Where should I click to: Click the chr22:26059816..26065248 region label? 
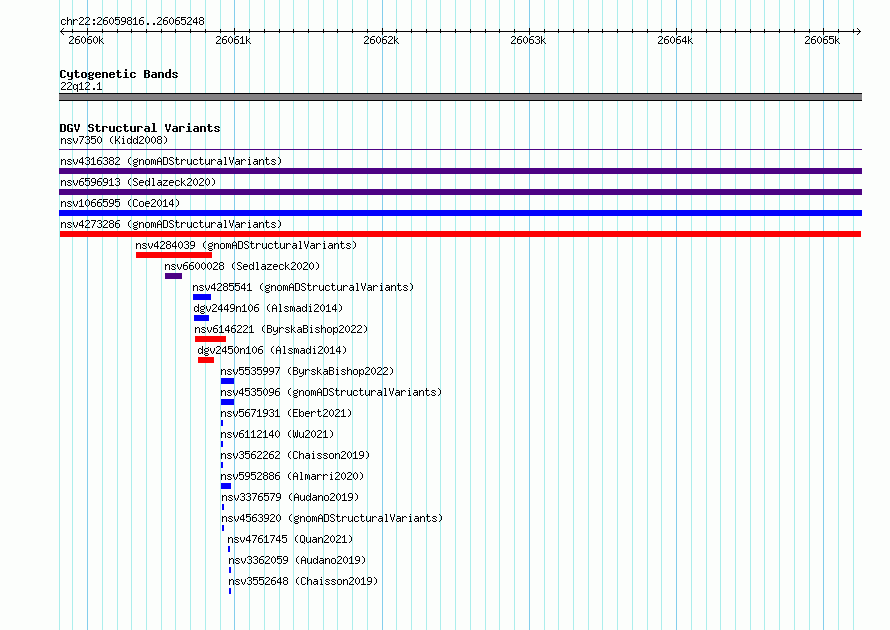(132, 22)
